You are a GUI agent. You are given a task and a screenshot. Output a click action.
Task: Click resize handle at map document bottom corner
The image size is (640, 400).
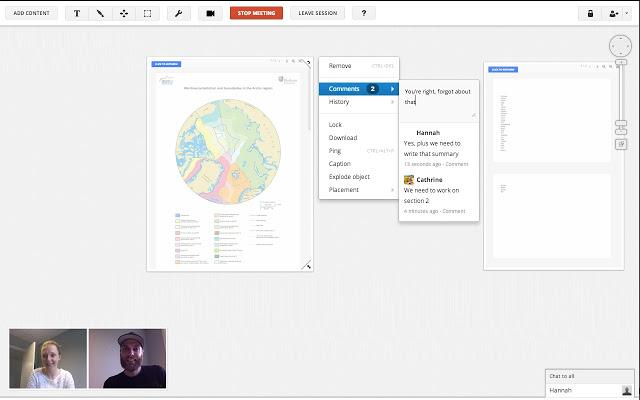(x=307, y=265)
